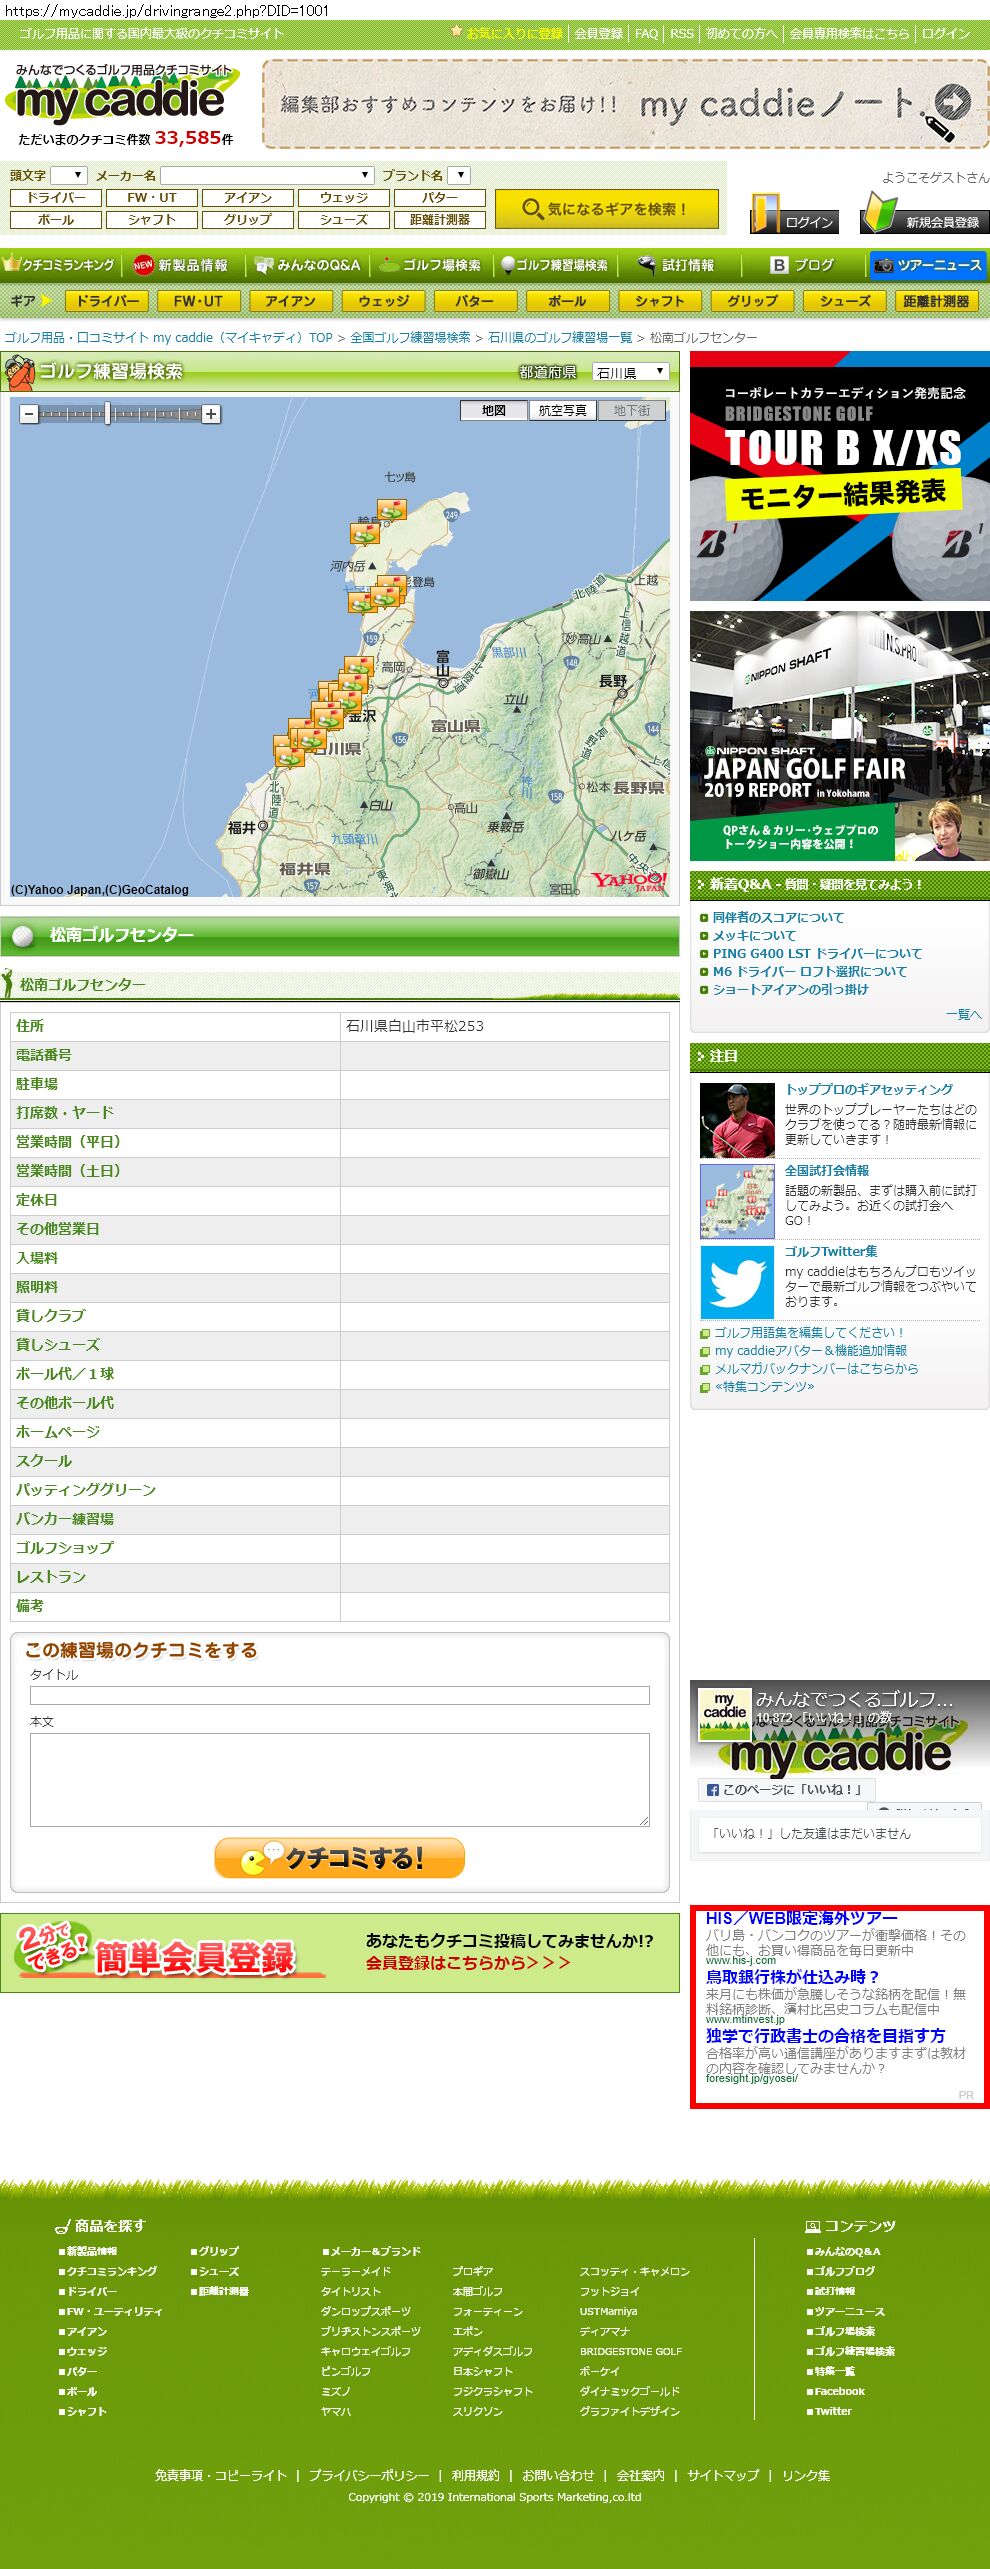Open 新規会員登録 beginner mark button
Screen dimensions: 990x2569
tap(924, 213)
